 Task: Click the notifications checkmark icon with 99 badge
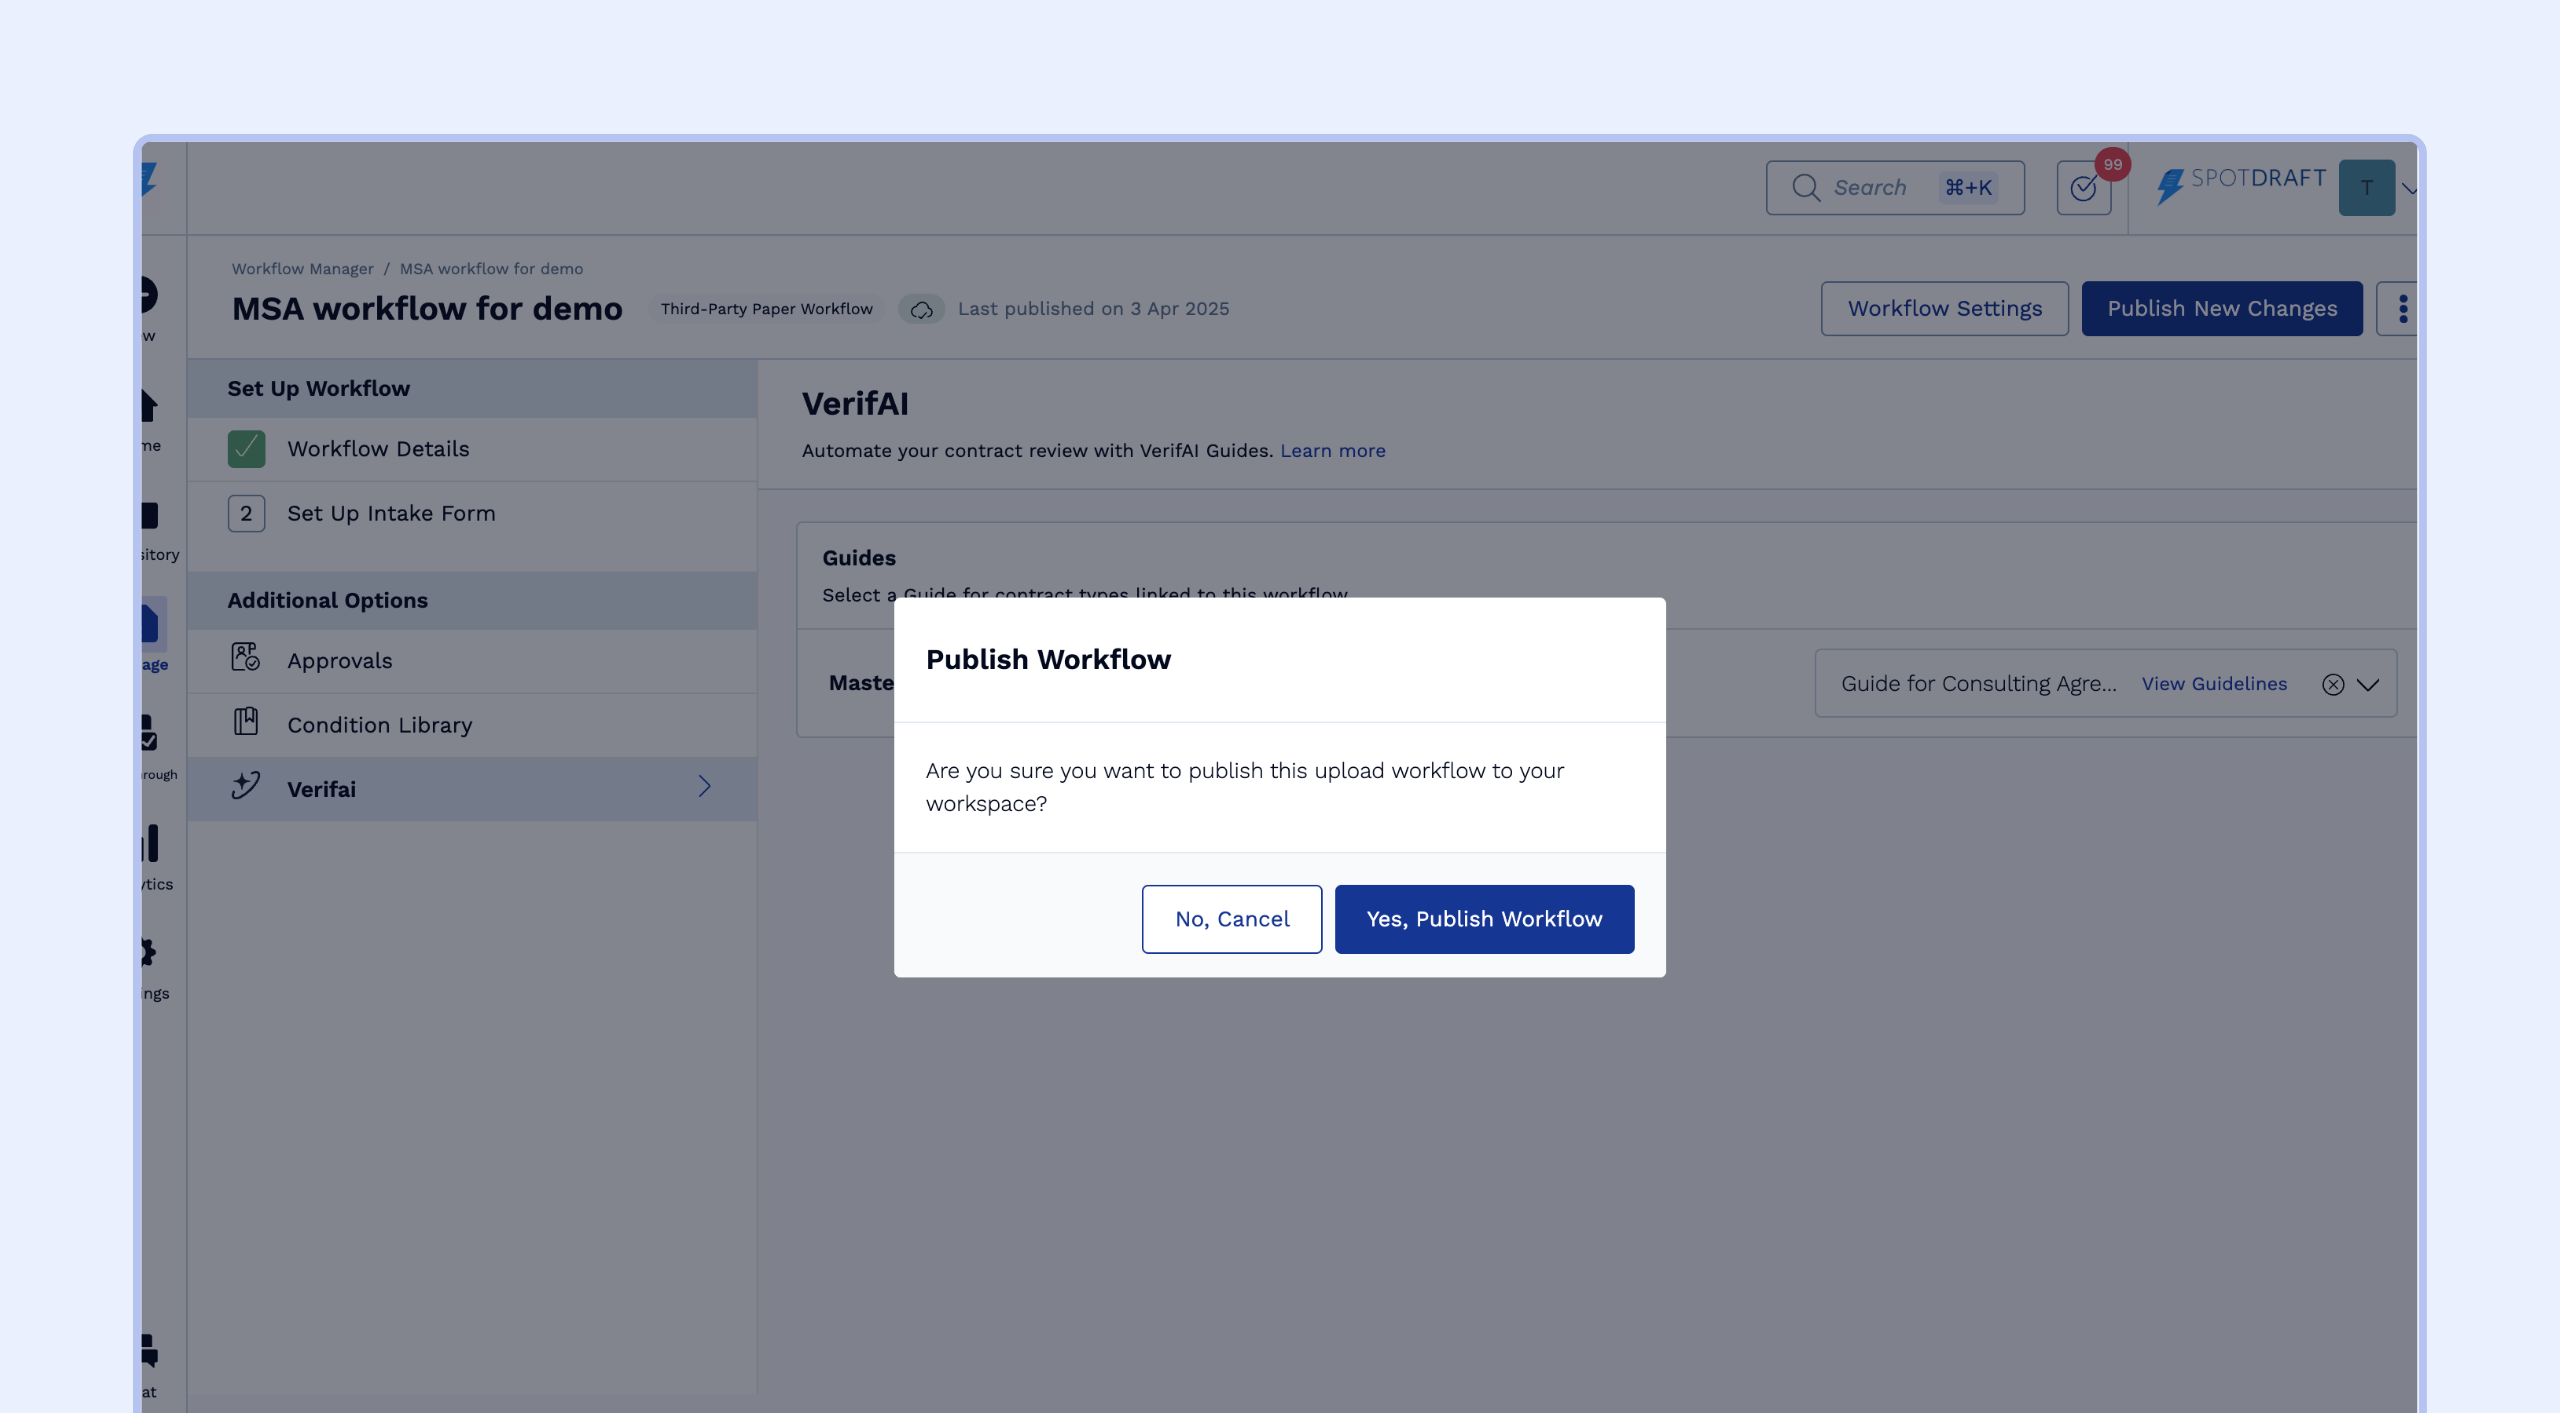coord(2084,187)
